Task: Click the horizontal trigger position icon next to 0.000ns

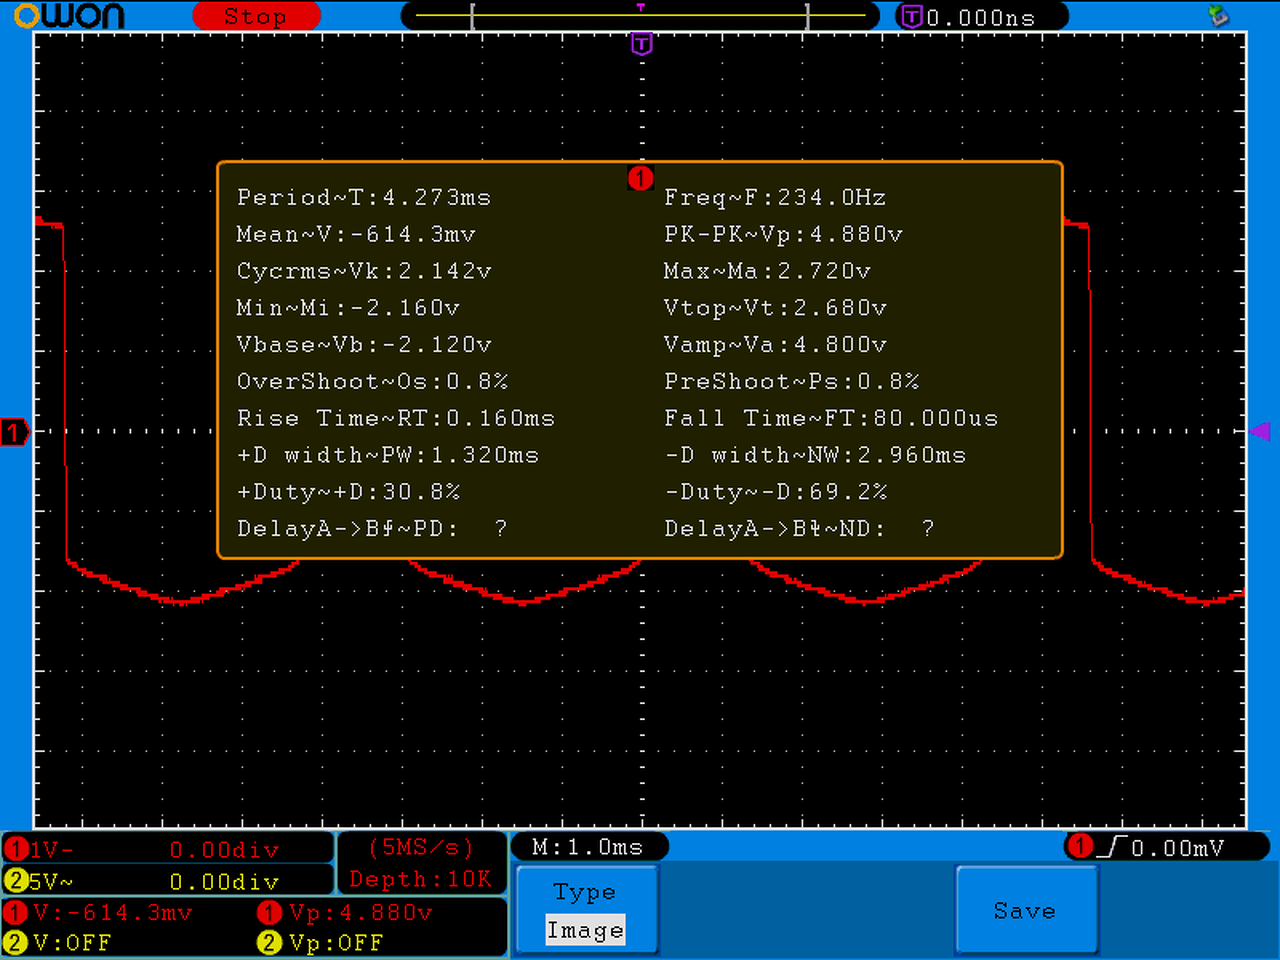Action: click(x=912, y=16)
